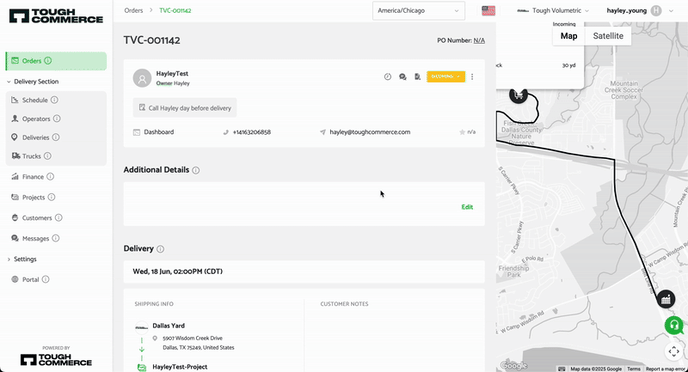Image resolution: width=688 pixels, height=372 pixels.
Task: Click the green headset support icon
Action: point(674,326)
